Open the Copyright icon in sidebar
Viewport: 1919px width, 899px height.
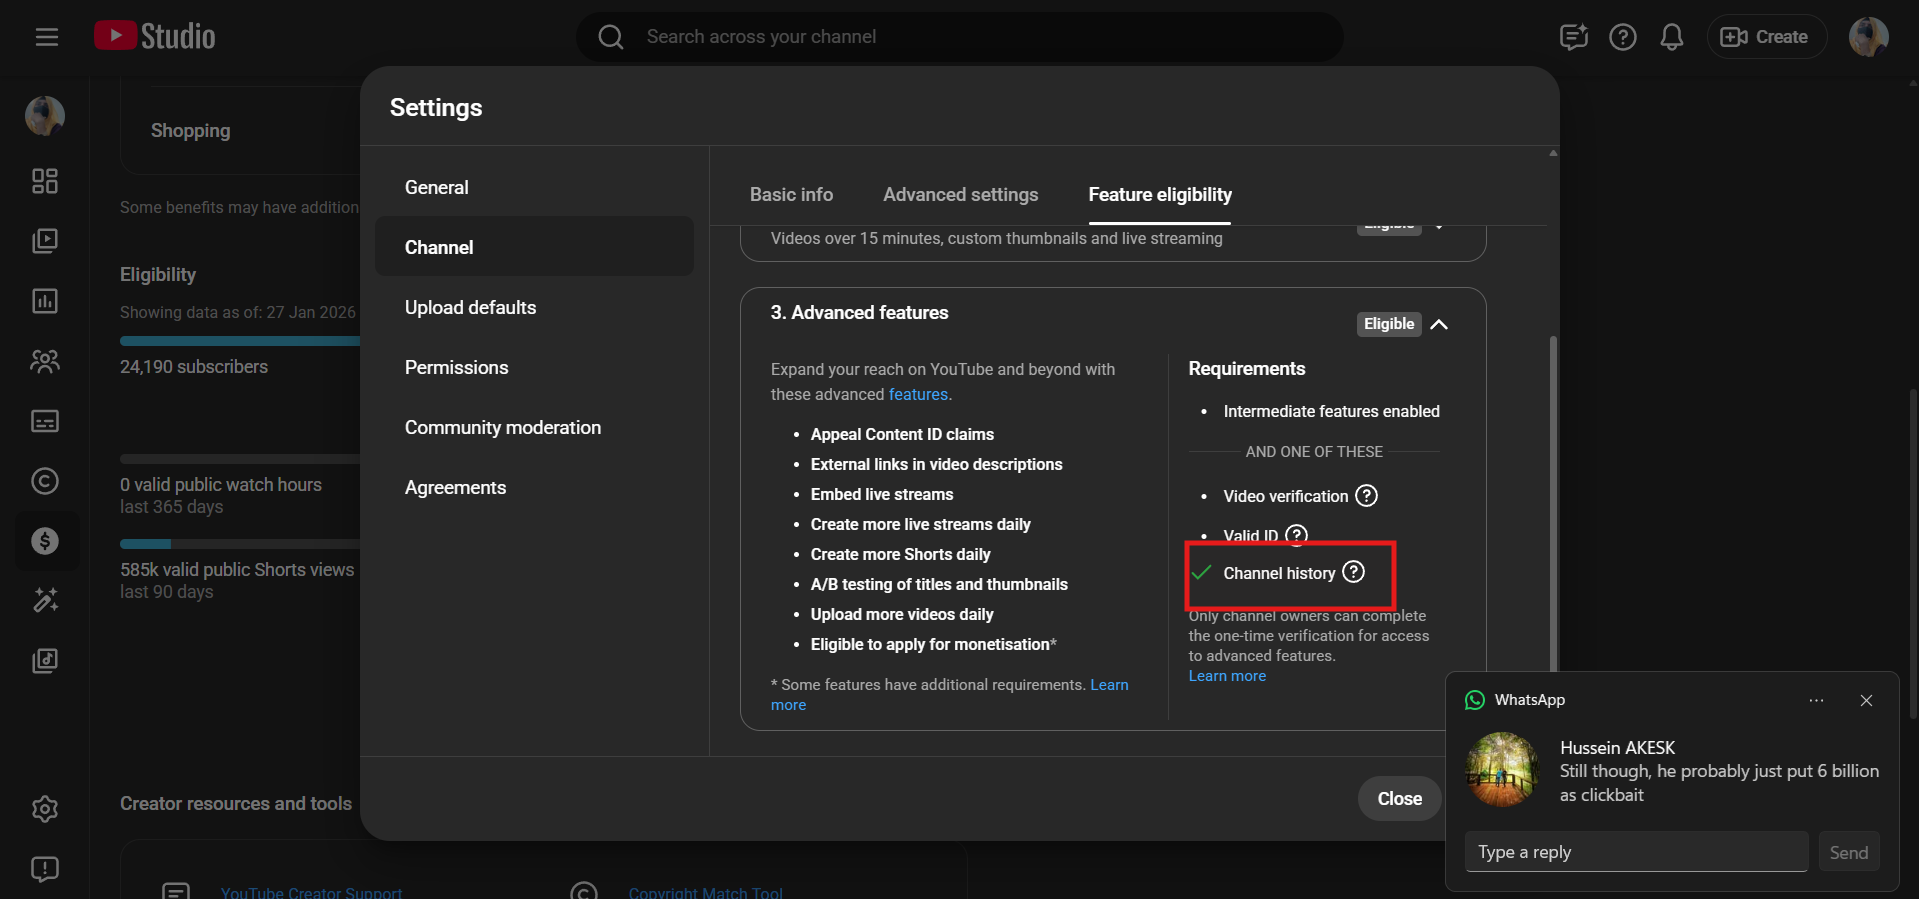click(45, 481)
